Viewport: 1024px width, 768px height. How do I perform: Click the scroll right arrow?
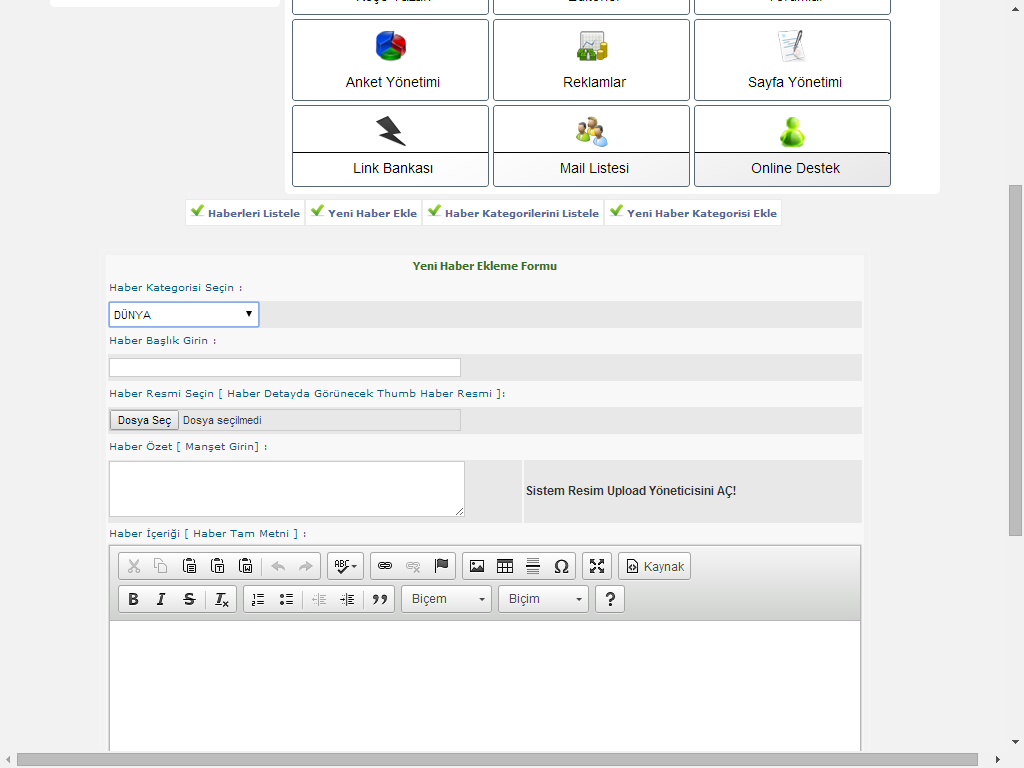pyautogui.click(x=997, y=760)
